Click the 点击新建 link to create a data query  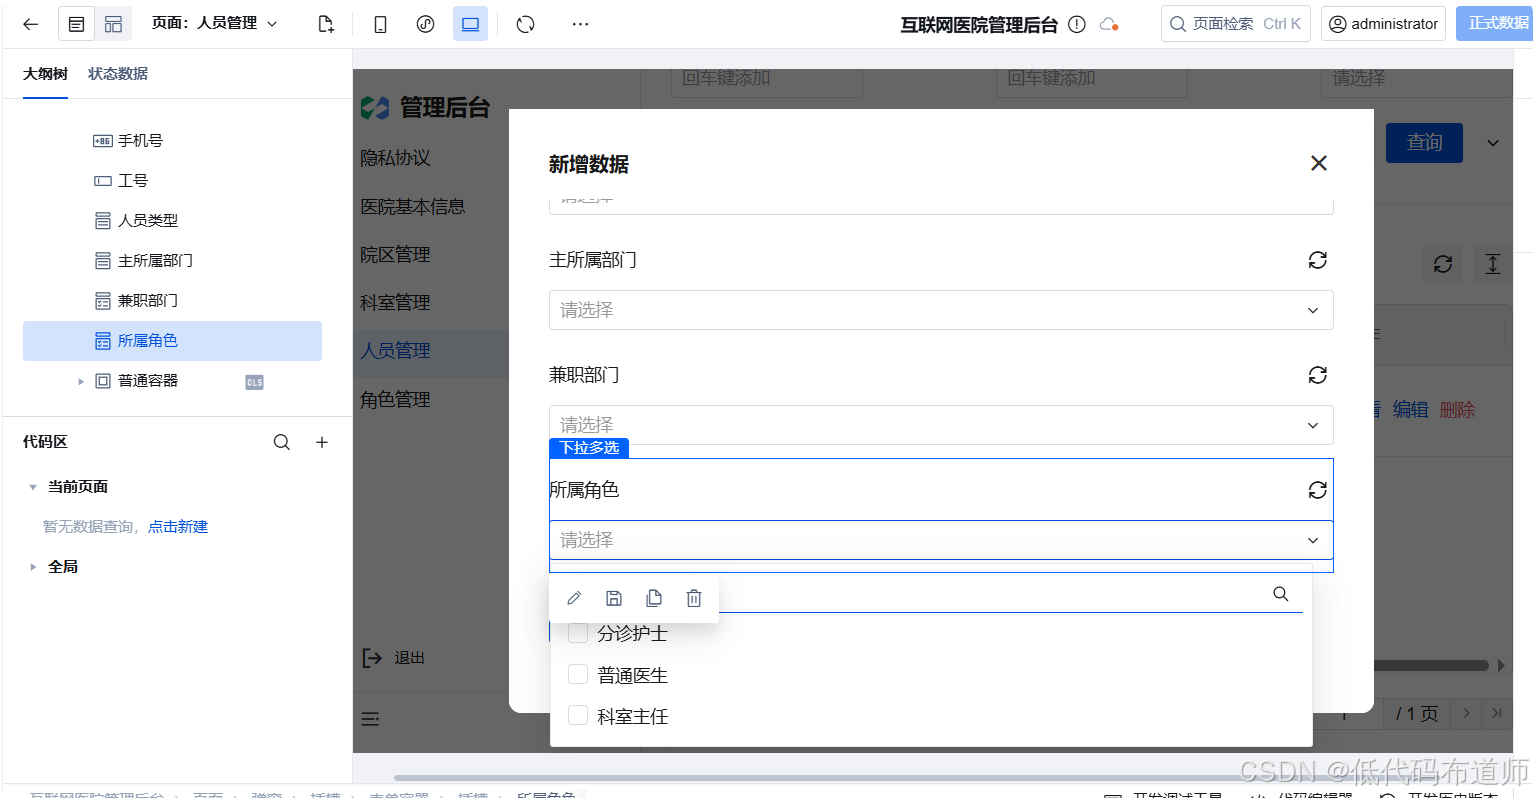click(x=178, y=526)
